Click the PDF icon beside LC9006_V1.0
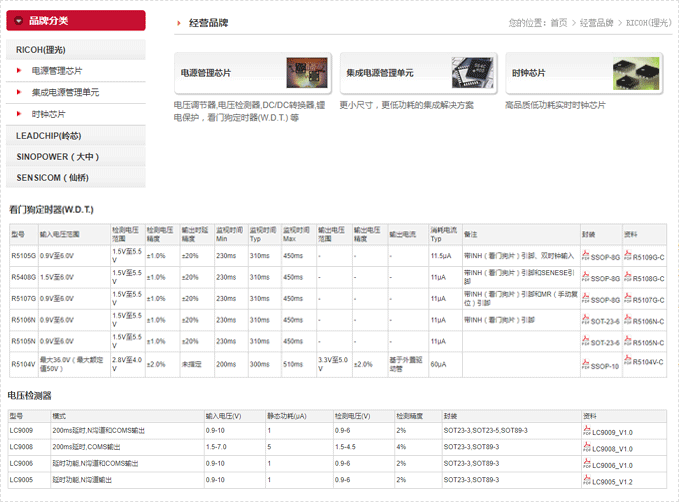The image size is (679, 502). click(x=587, y=463)
